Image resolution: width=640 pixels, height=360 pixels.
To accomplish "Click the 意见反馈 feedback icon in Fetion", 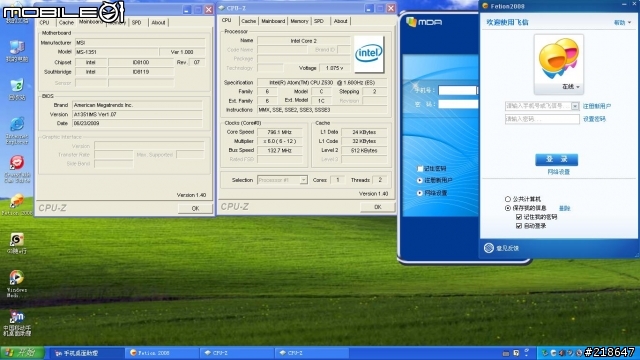I will [x=489, y=248].
